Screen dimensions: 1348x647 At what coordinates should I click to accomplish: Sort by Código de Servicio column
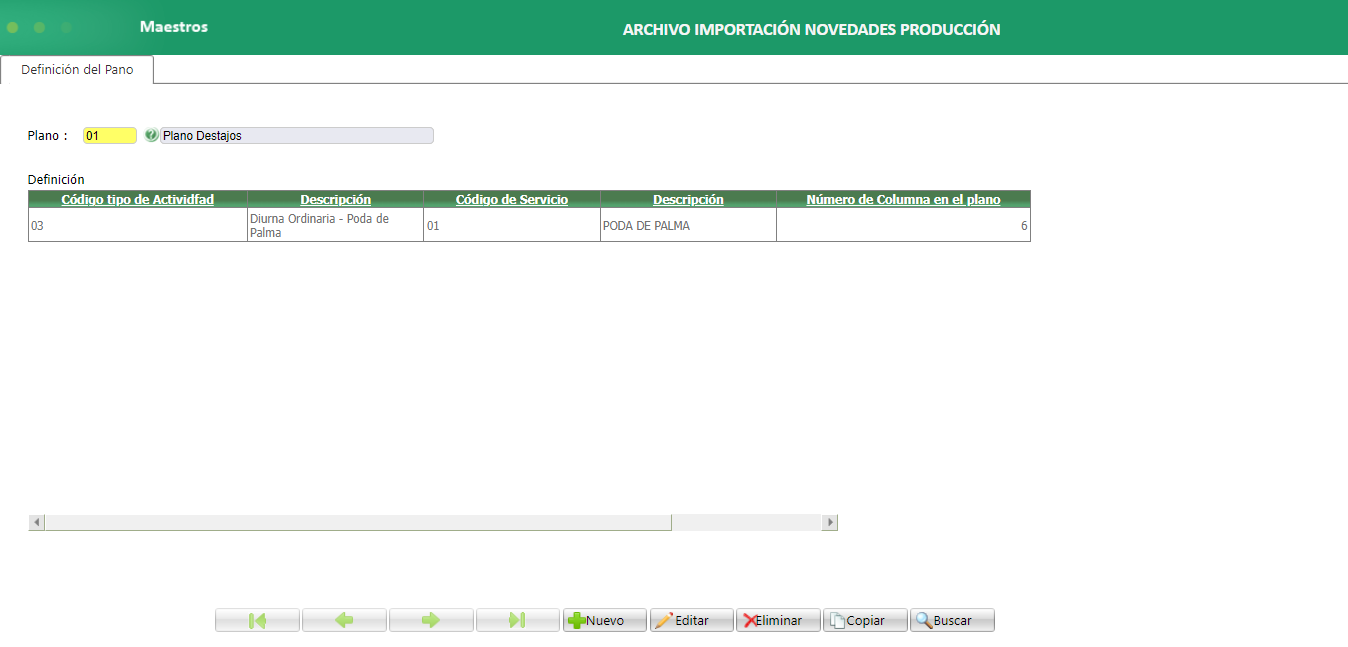coord(512,200)
